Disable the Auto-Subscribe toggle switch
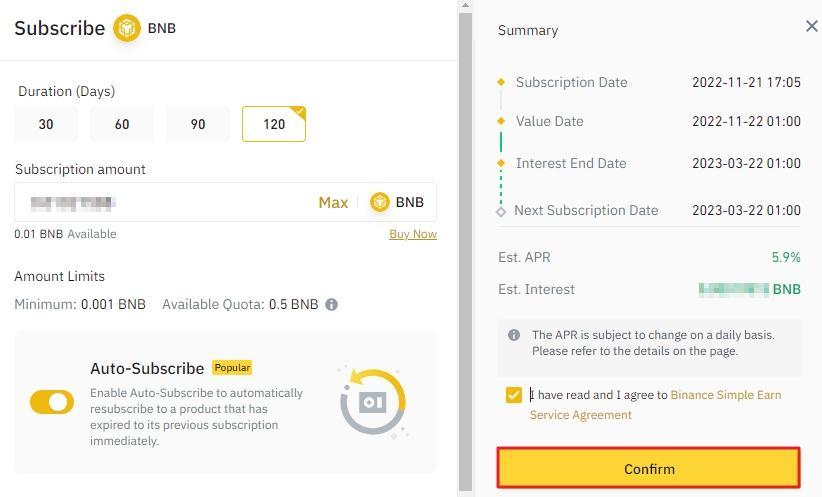The image size is (822, 497). point(52,402)
